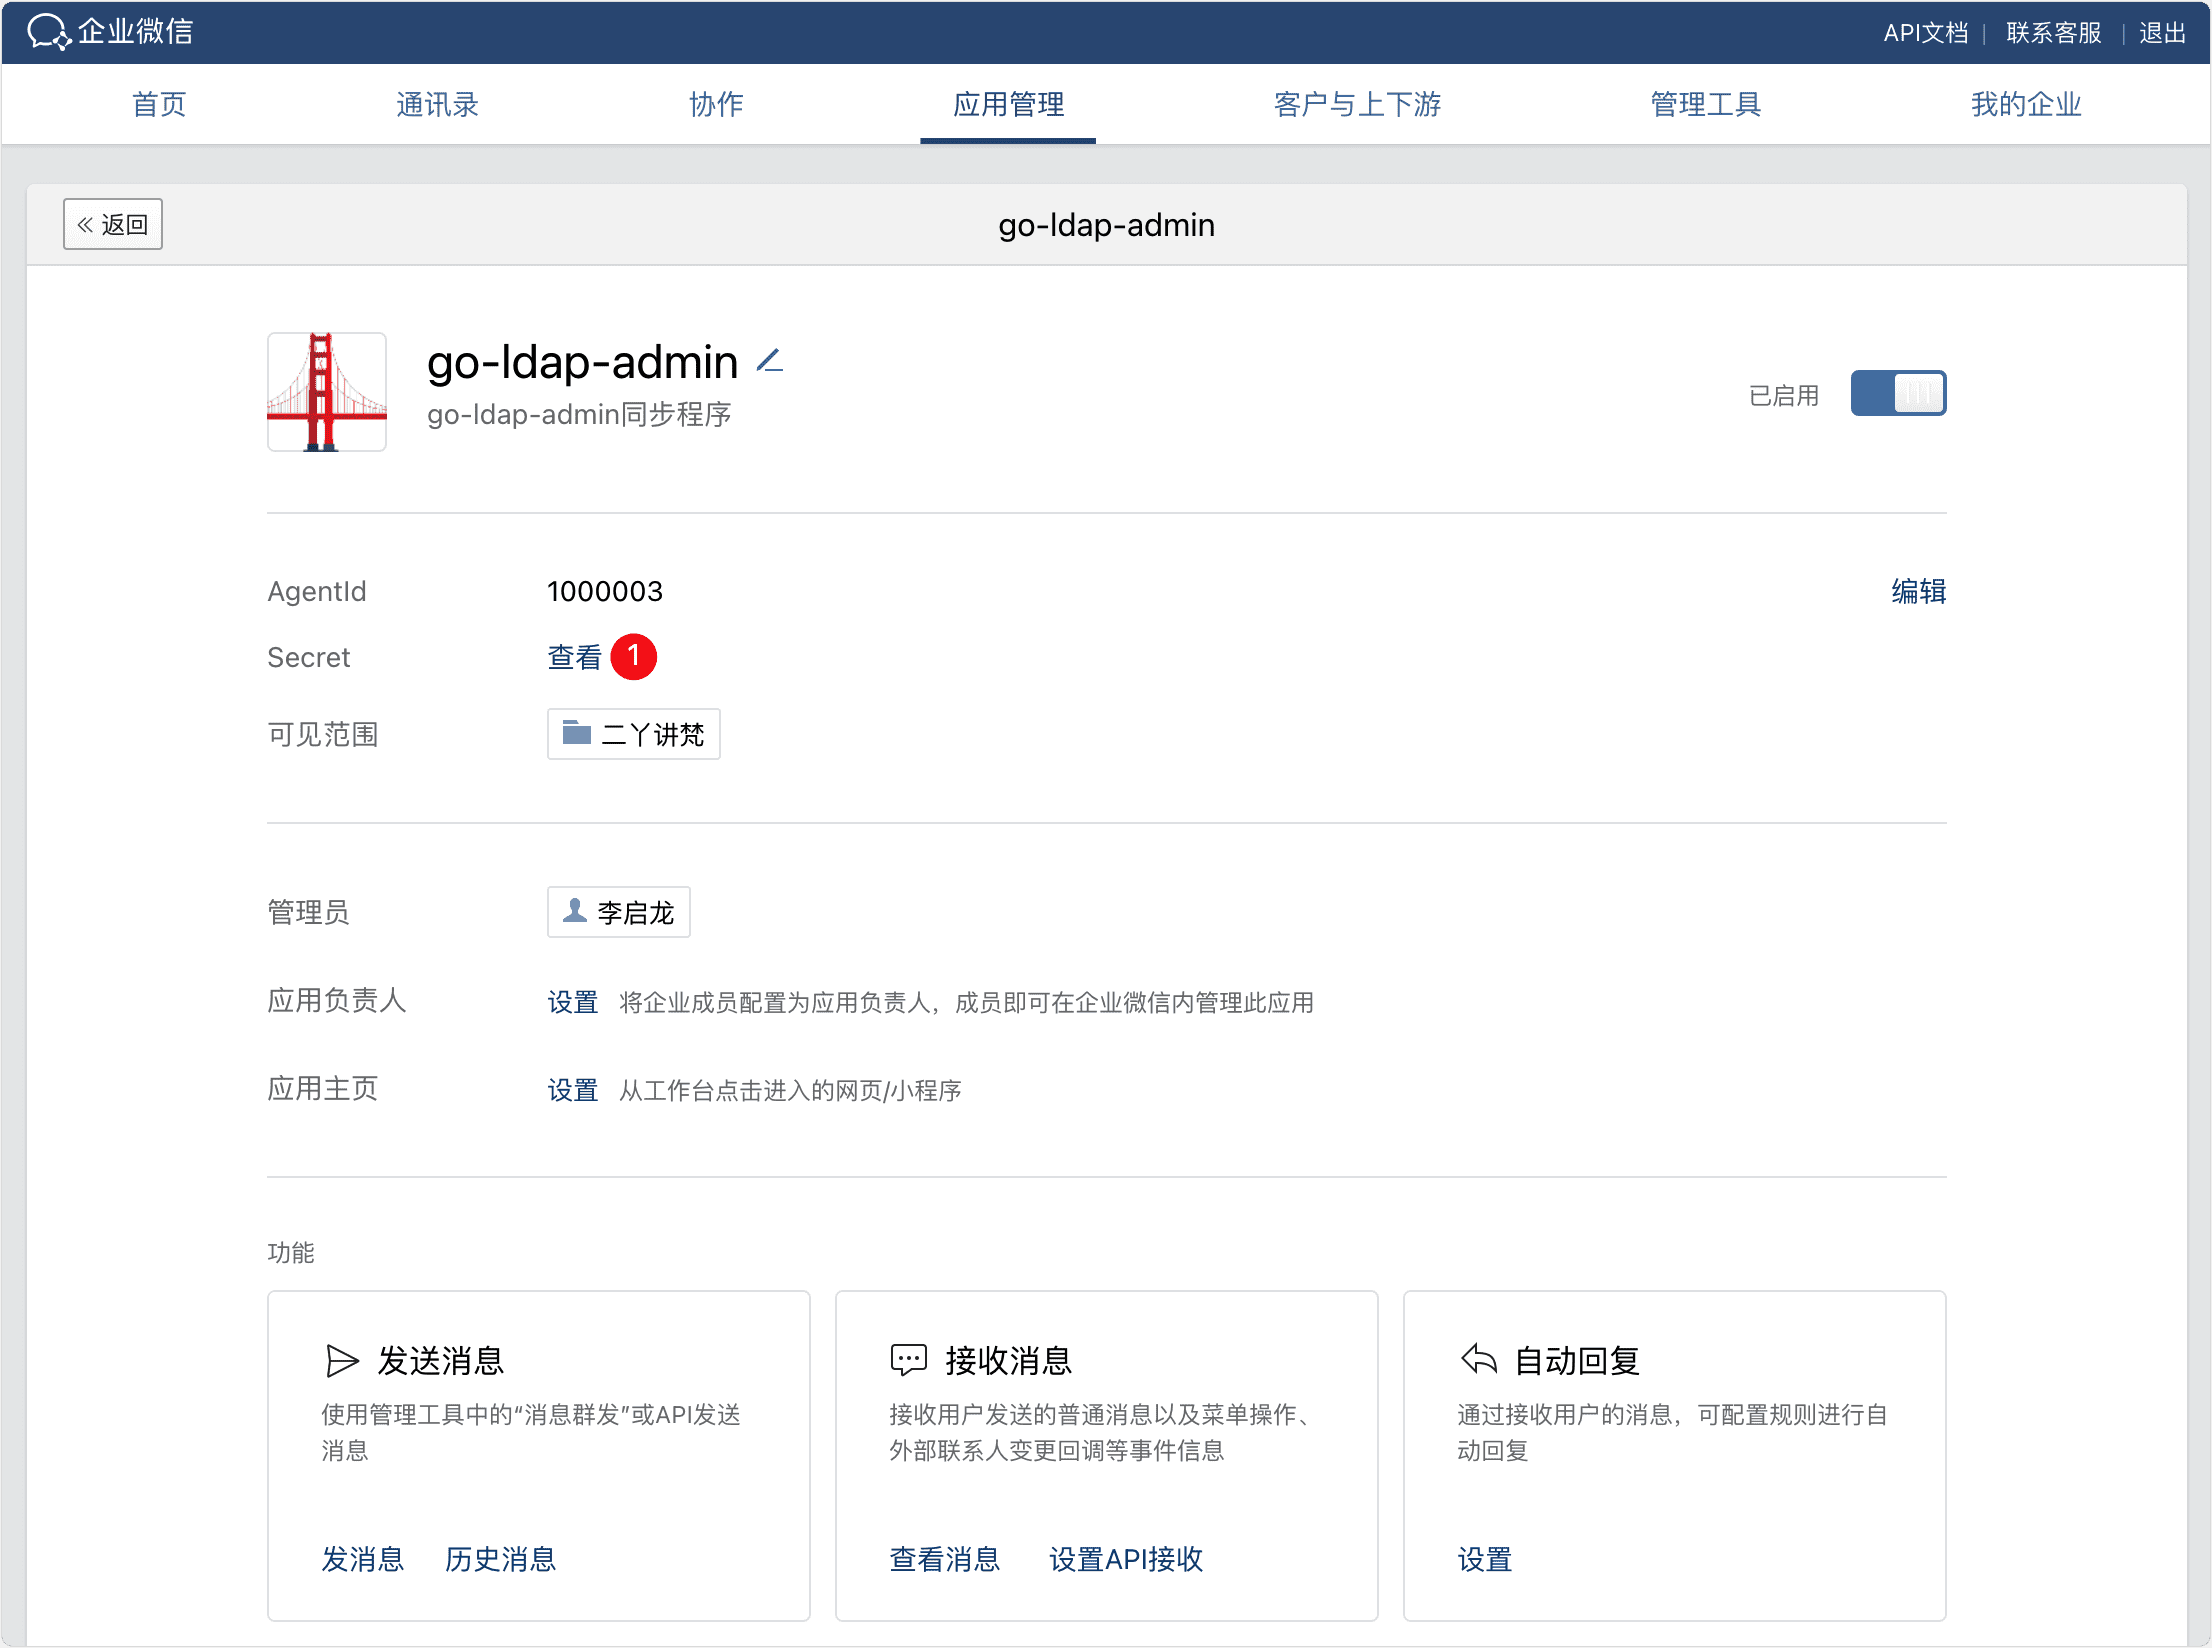This screenshot has height=1648, width=2212.
Task: Click the 可见范围 field label
Action: click(323, 735)
